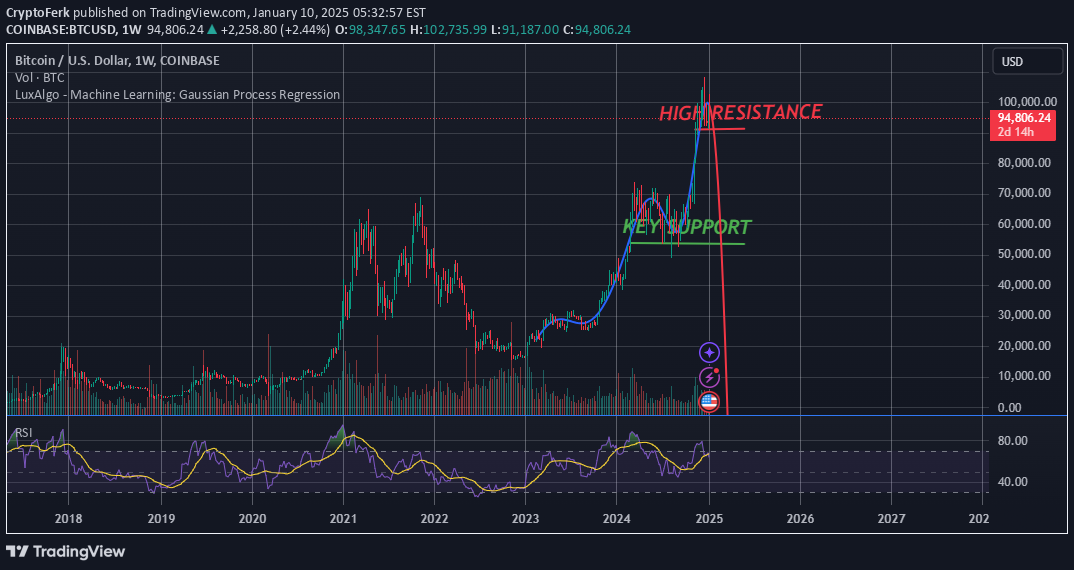
Task: Click the 2025 label on time axis
Action: 709,519
